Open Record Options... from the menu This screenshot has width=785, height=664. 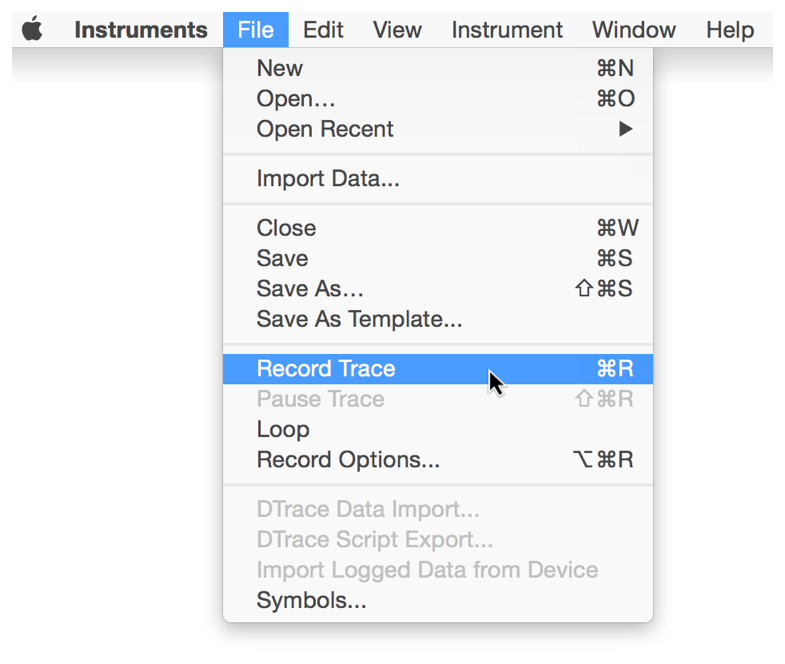pyautogui.click(x=348, y=460)
